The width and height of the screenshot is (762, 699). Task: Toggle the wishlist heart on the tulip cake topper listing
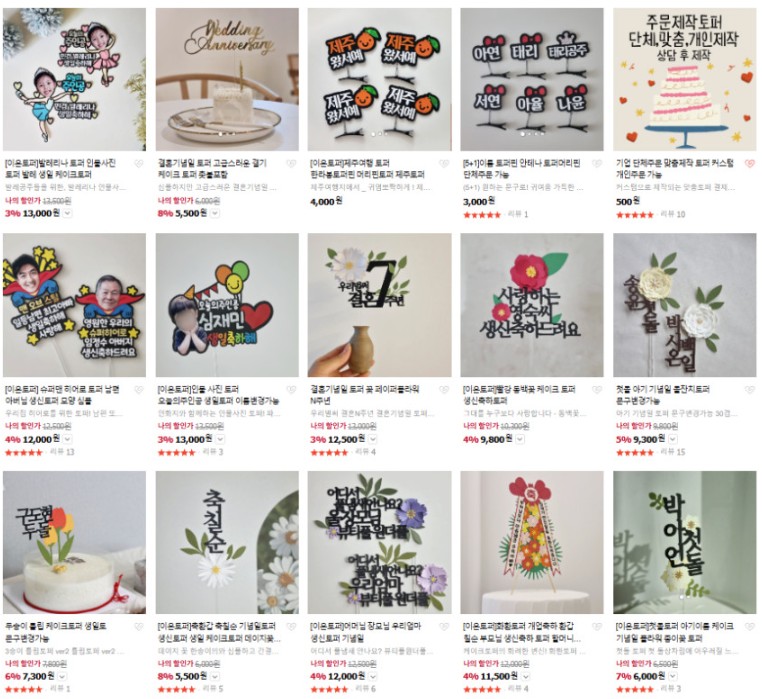139,627
